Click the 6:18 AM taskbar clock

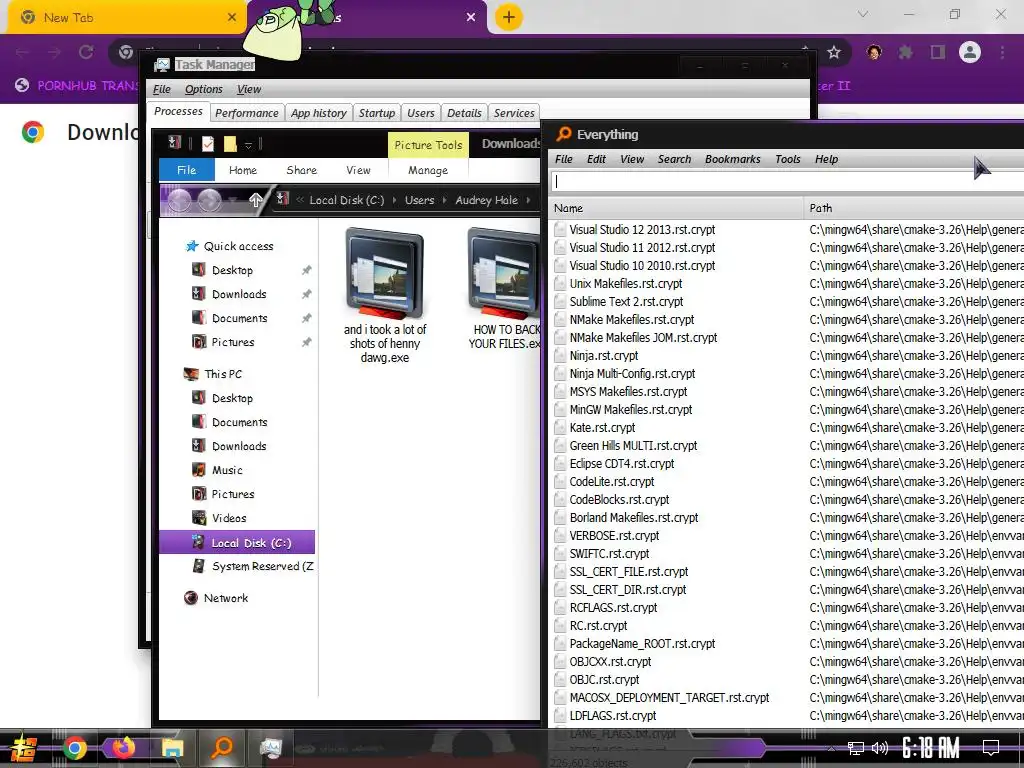tap(931, 748)
